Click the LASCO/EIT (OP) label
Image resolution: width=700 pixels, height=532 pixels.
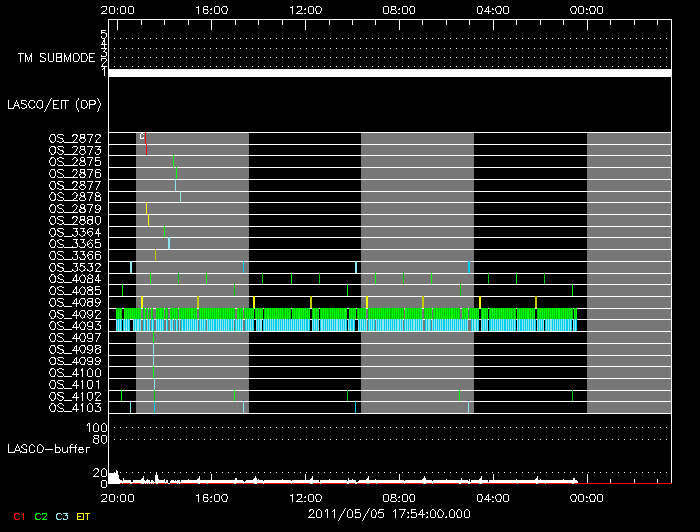54,105
